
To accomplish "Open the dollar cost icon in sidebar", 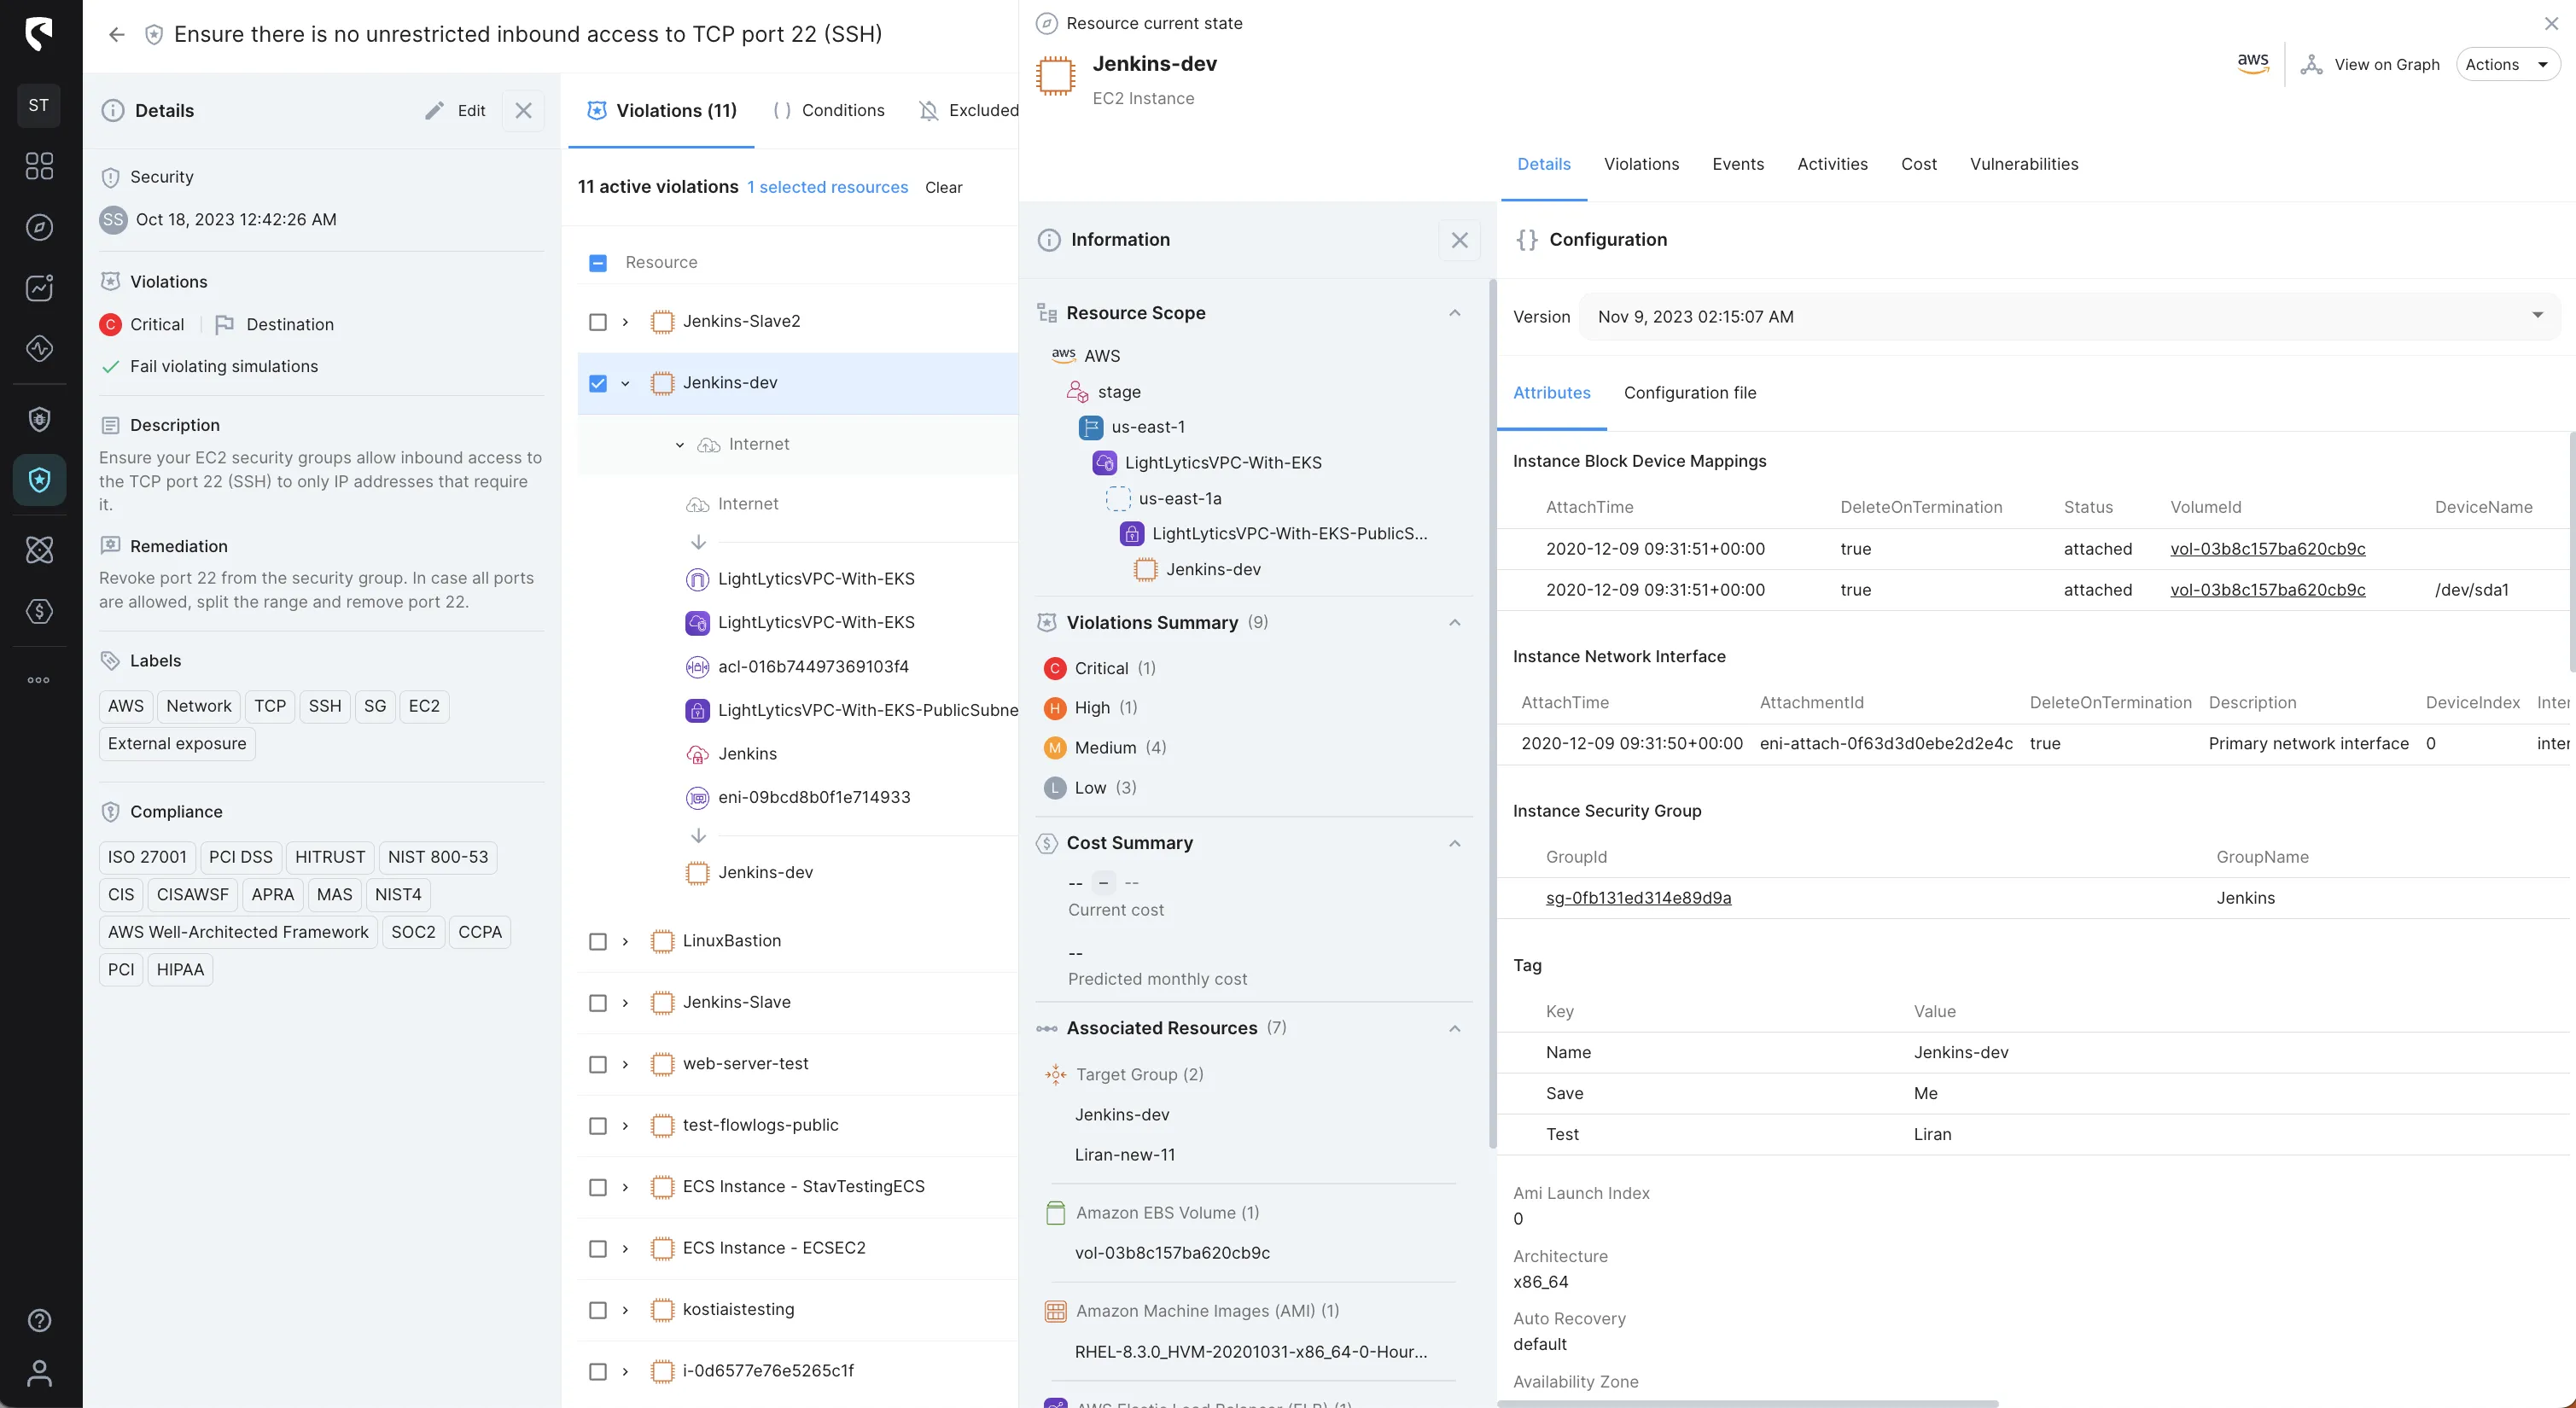I will [x=39, y=611].
